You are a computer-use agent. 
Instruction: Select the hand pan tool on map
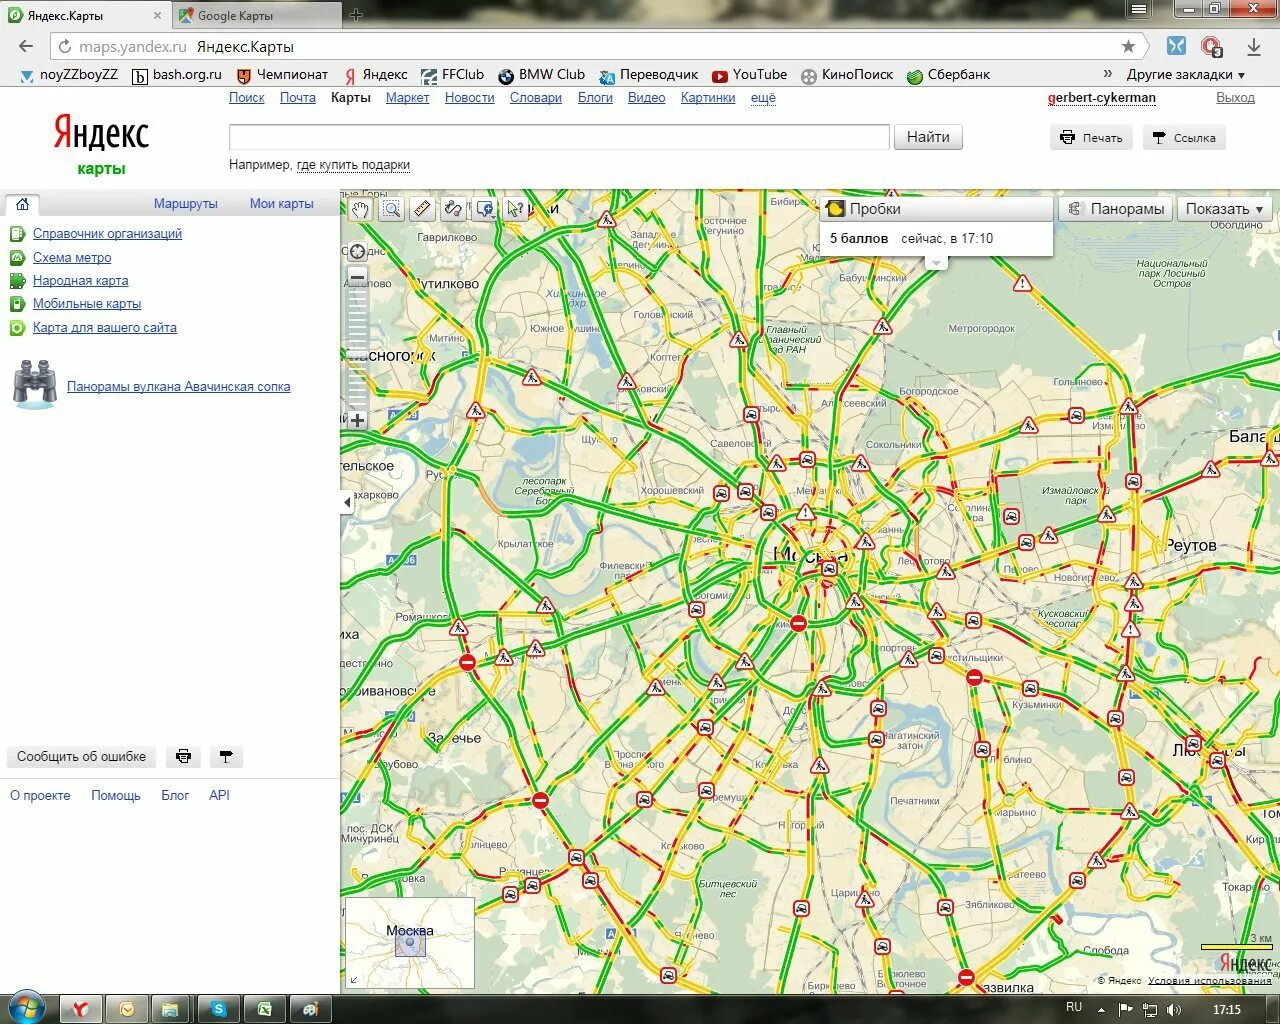pyautogui.click(x=359, y=208)
